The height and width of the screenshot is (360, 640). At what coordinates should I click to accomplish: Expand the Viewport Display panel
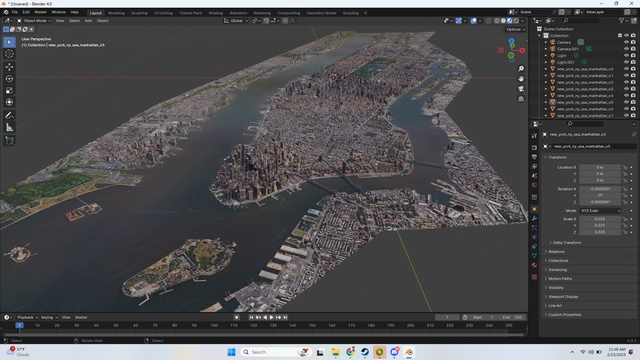(x=563, y=296)
